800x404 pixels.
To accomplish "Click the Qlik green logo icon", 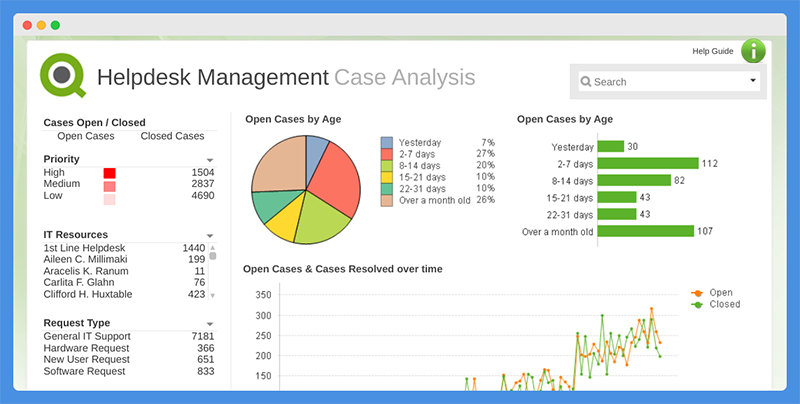I will point(63,75).
